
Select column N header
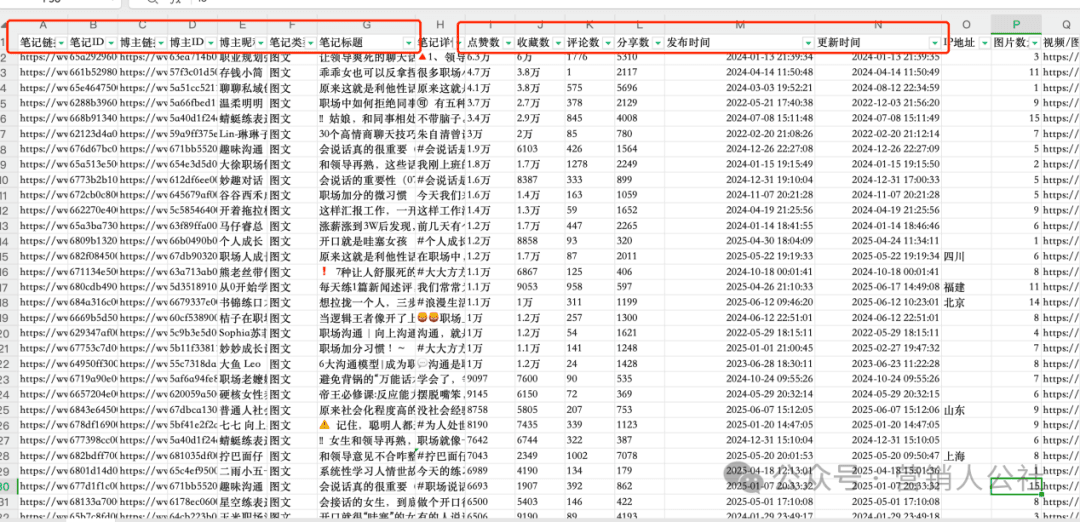tap(878, 25)
